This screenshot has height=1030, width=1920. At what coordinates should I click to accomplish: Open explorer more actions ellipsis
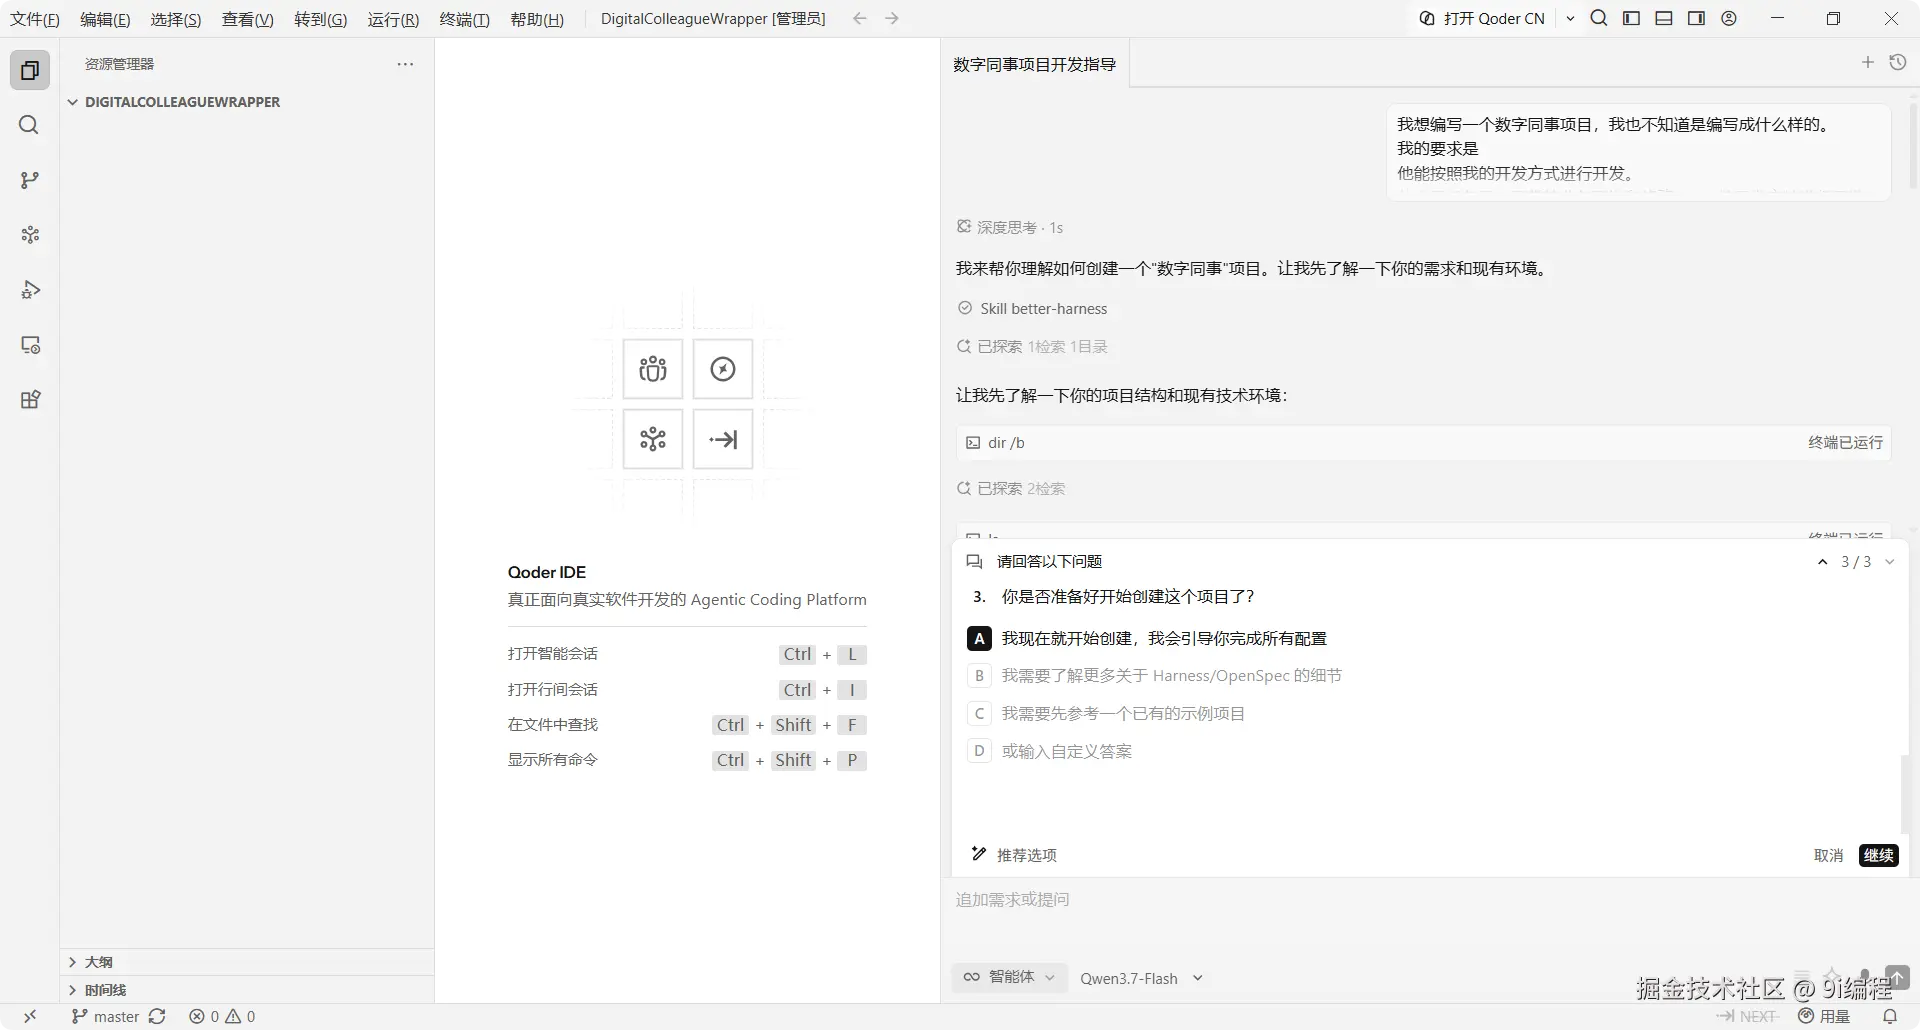(405, 64)
